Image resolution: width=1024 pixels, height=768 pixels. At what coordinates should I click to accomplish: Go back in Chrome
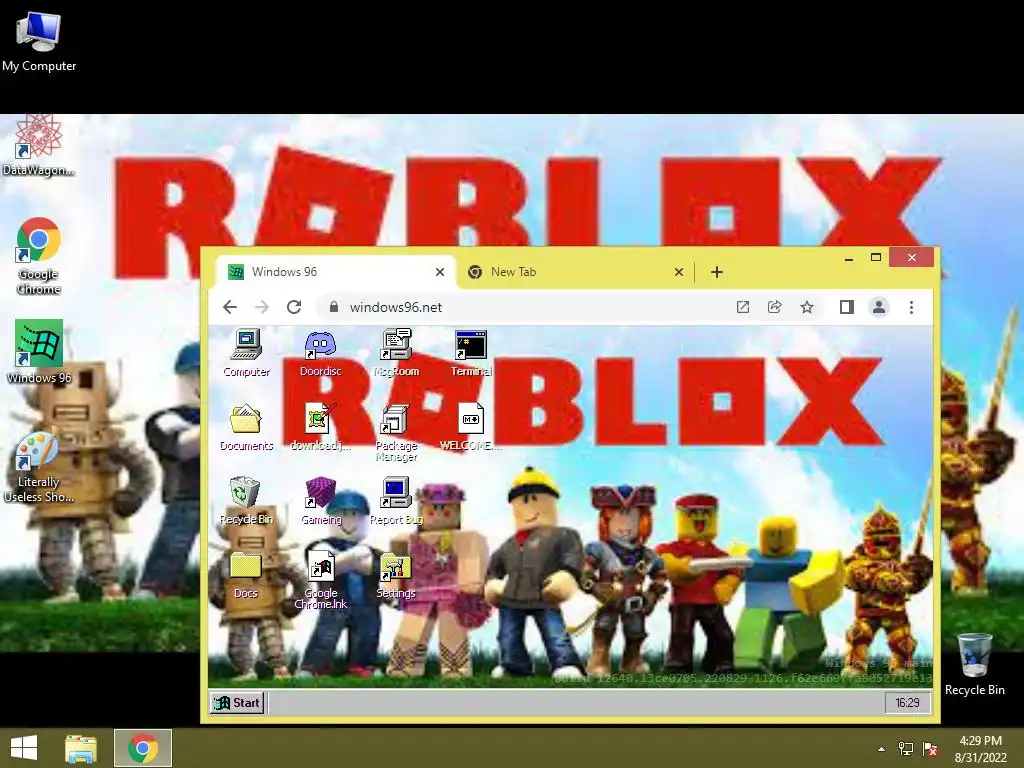point(230,307)
